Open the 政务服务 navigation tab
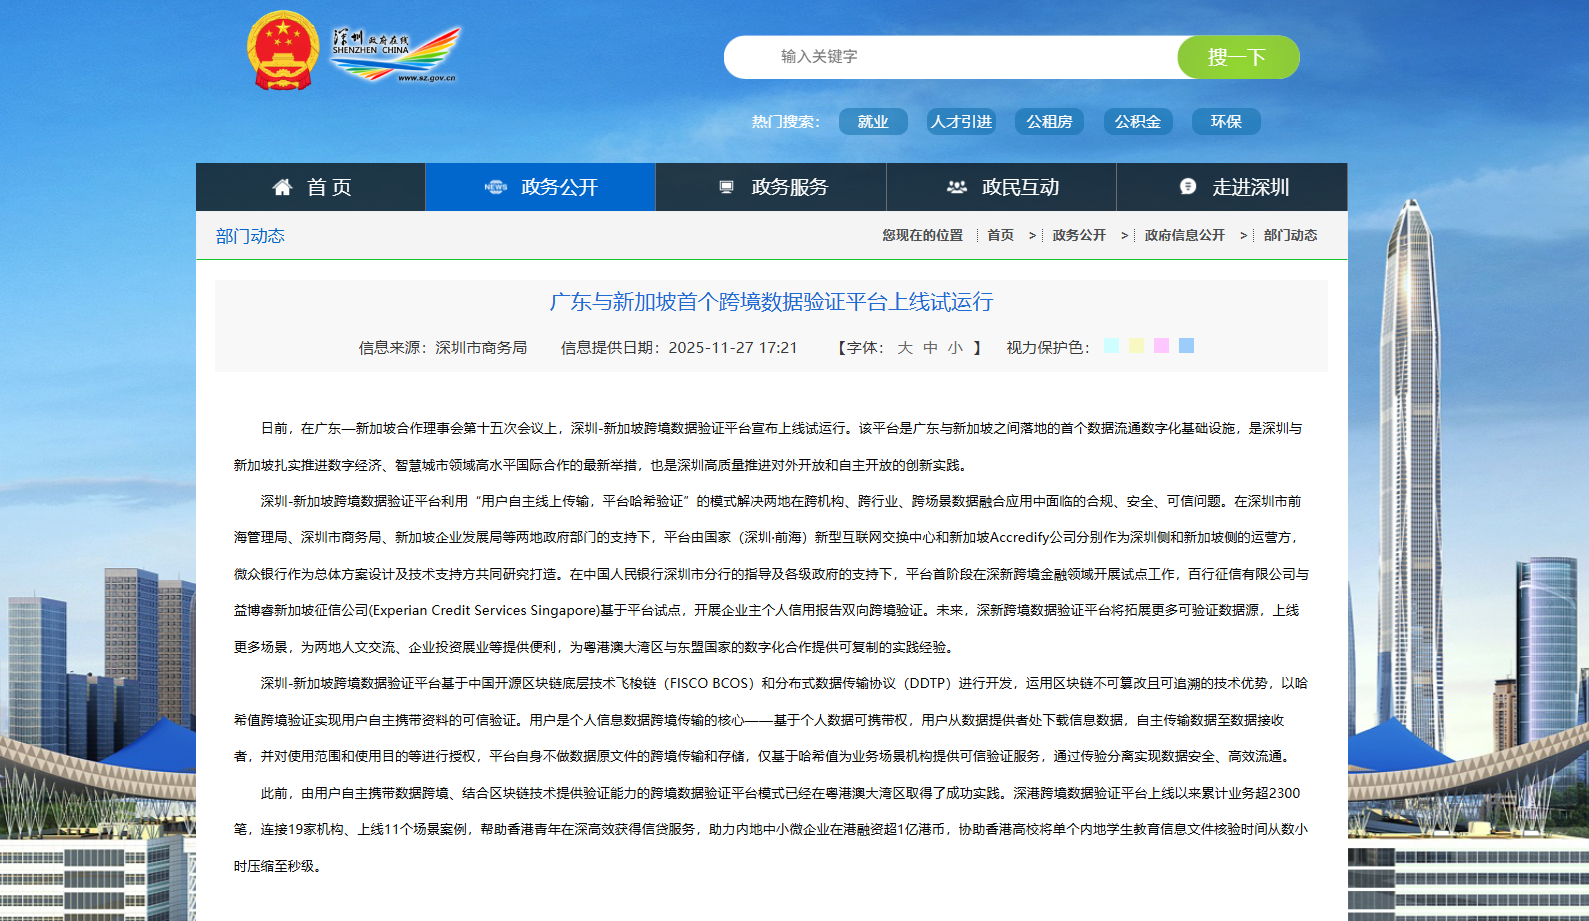The image size is (1589, 921). [789, 187]
